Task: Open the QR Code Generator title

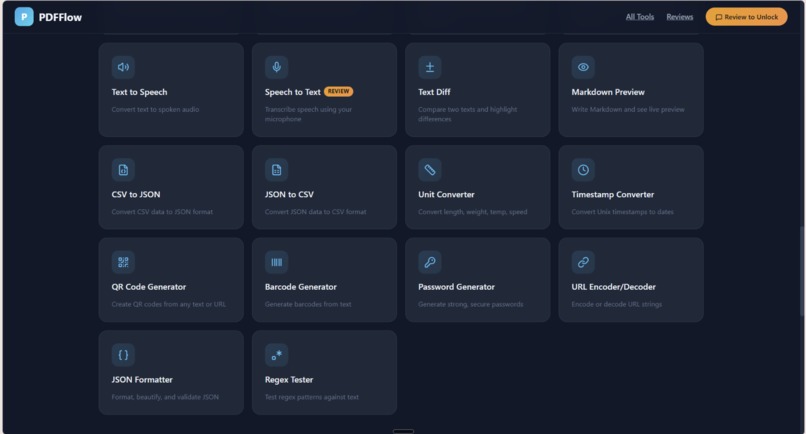Action: pos(149,287)
